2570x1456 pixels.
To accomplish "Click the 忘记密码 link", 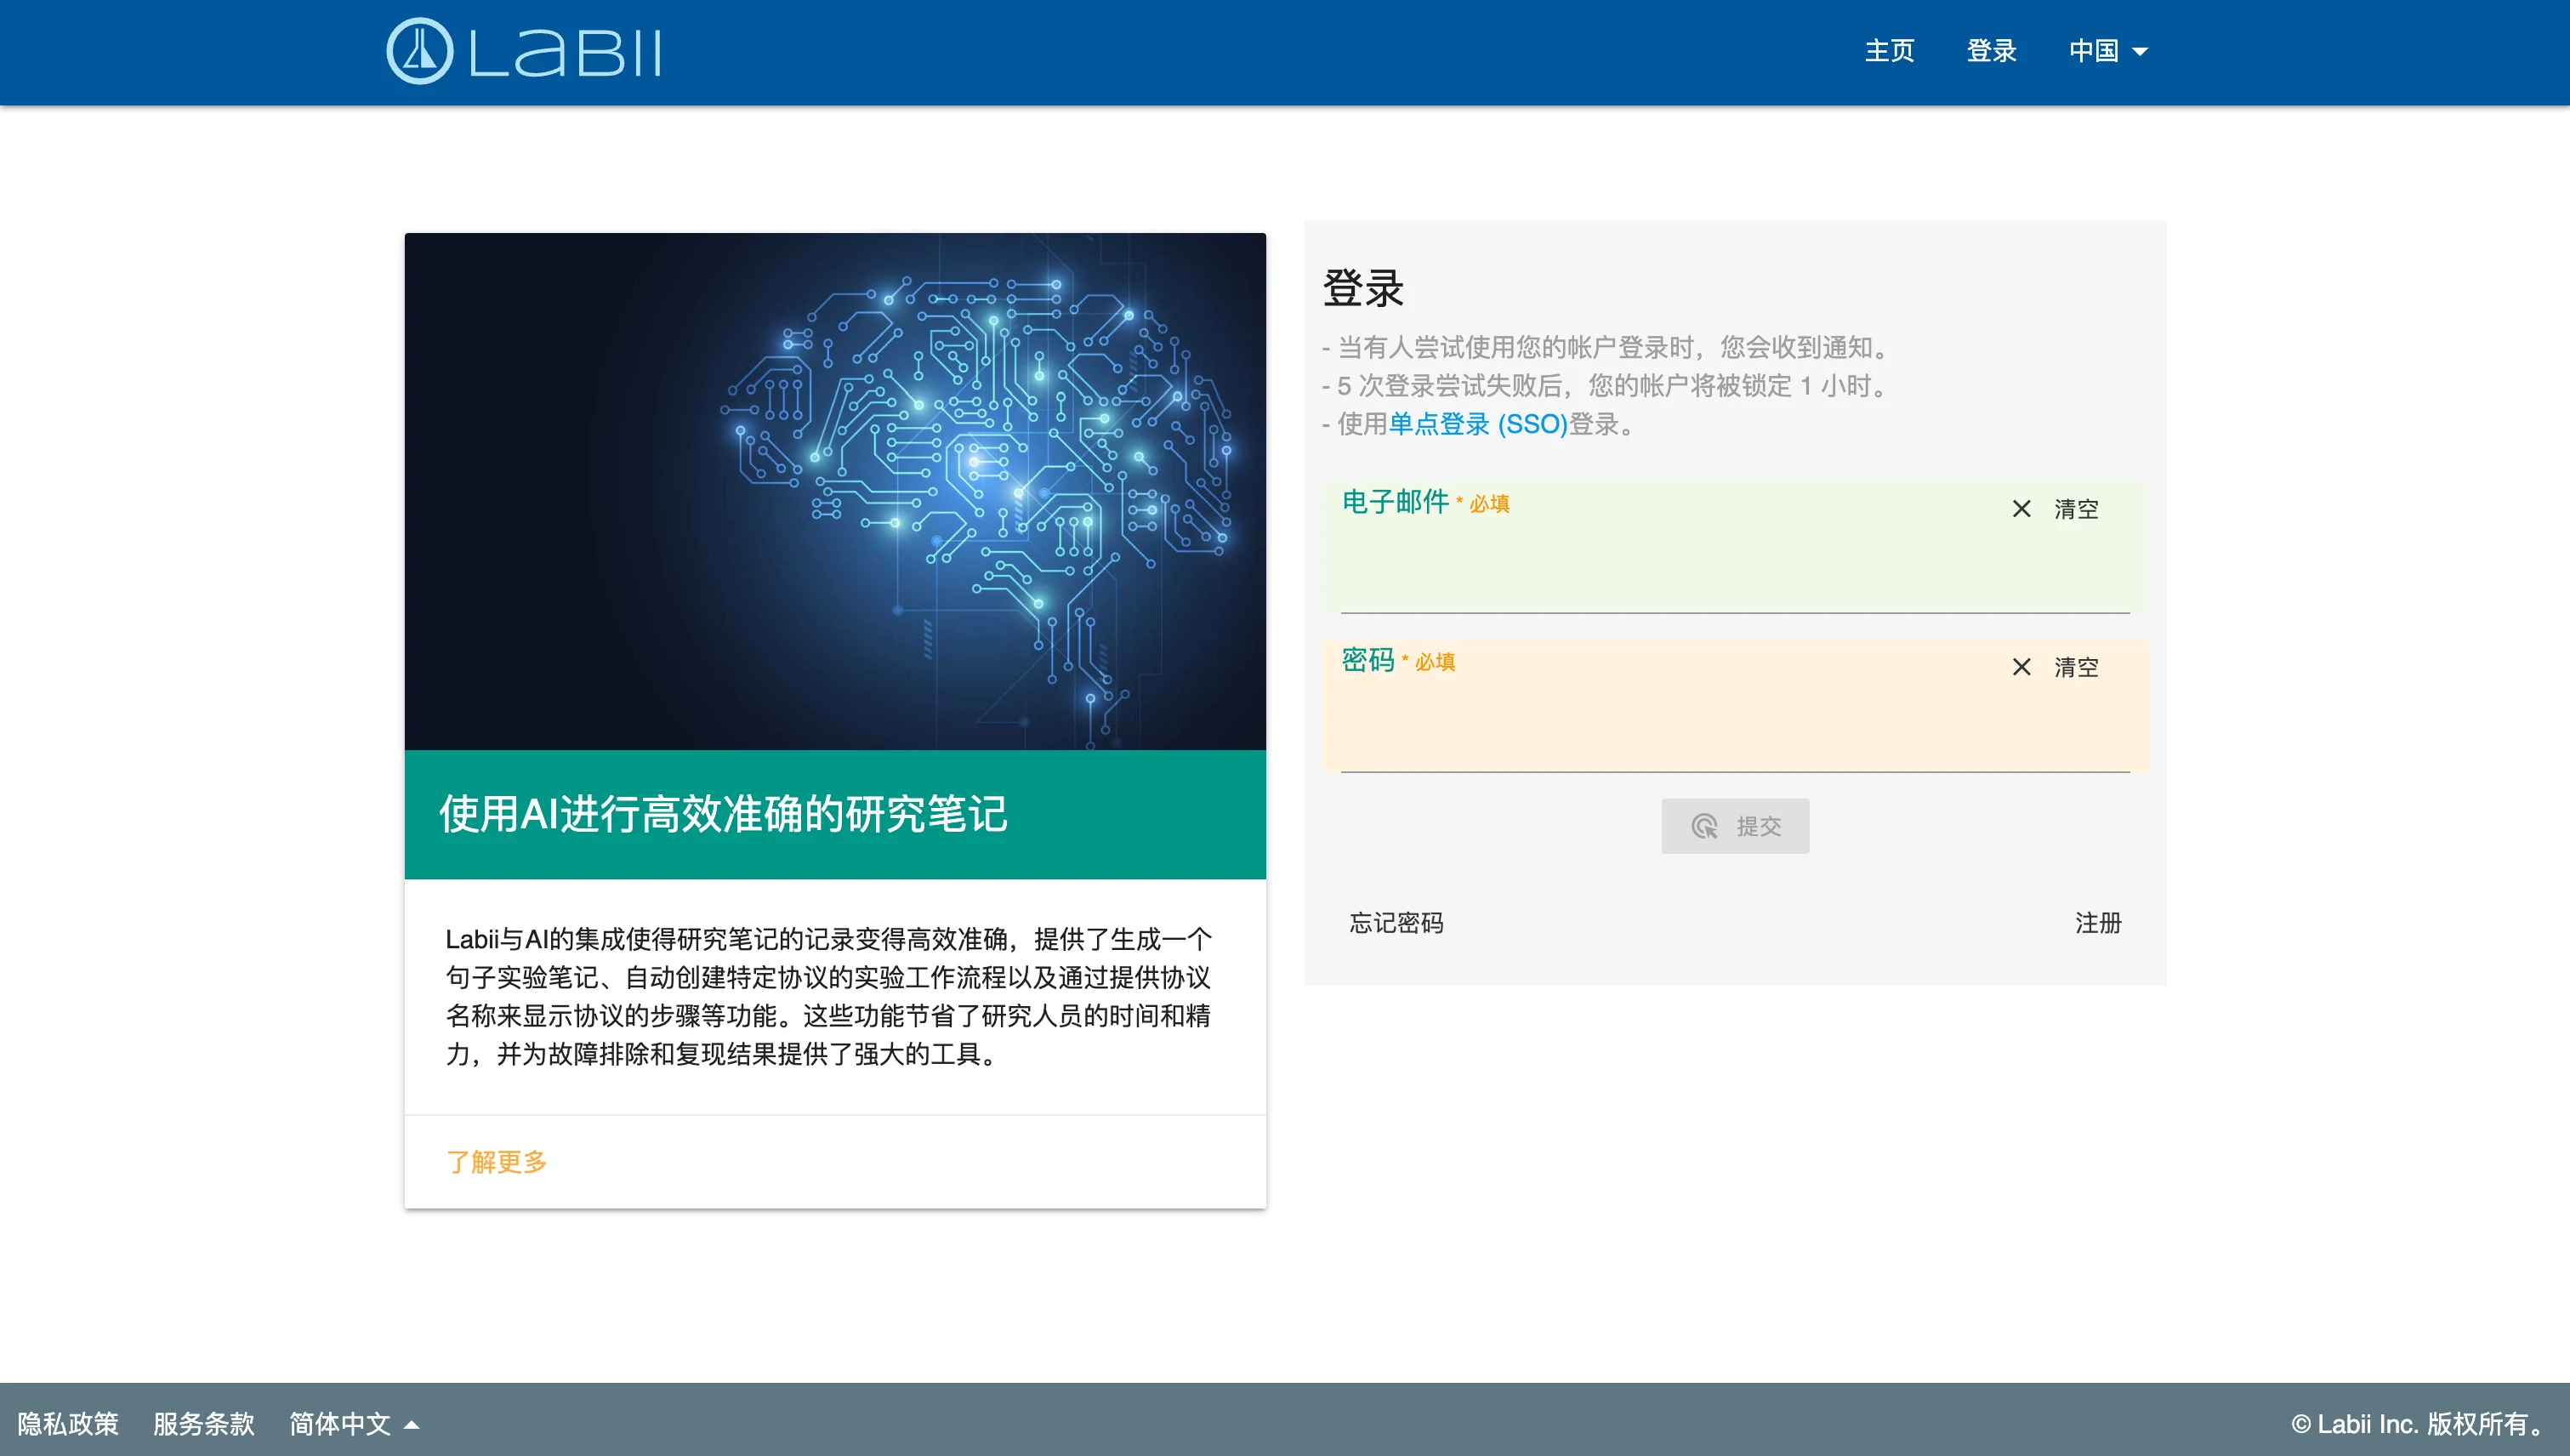I will coord(1396,922).
